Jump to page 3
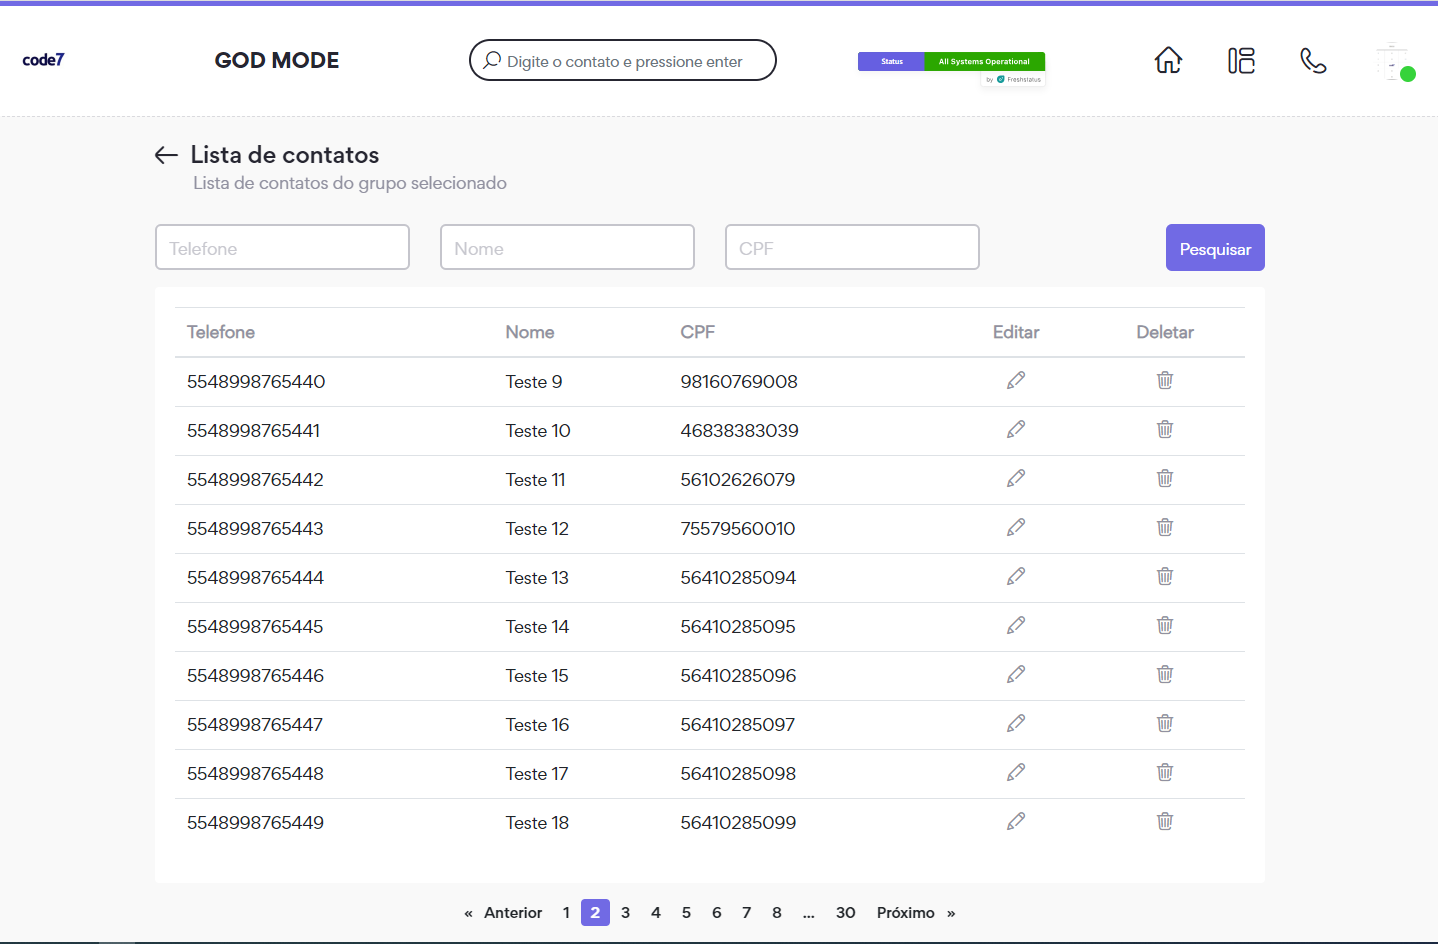This screenshot has height=944, width=1438. pyautogui.click(x=625, y=913)
